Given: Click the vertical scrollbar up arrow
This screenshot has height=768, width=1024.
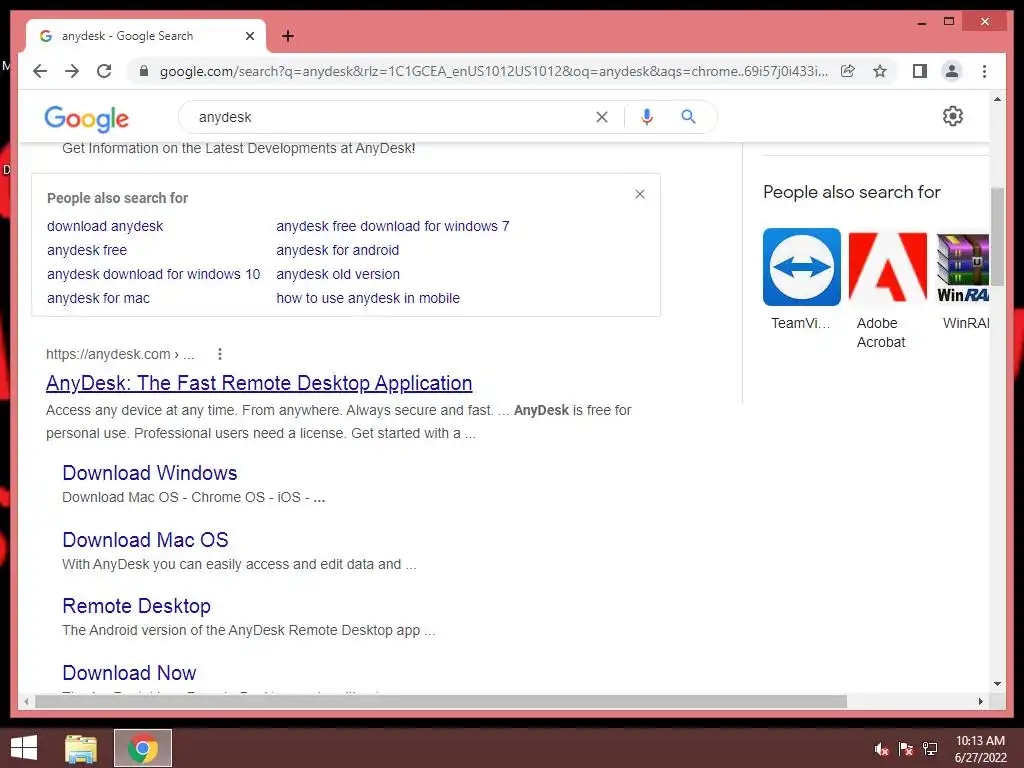Looking at the screenshot, I should [997, 99].
